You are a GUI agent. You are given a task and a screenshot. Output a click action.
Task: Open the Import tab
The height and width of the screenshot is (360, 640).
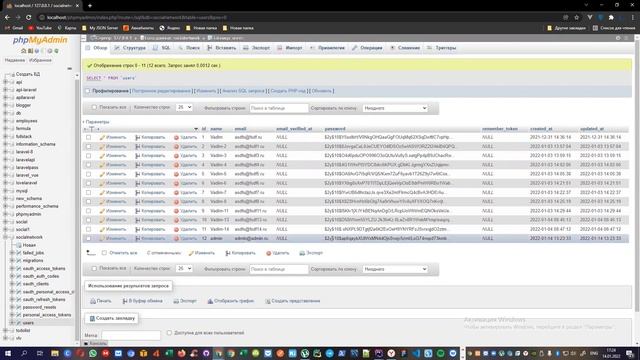[290, 48]
